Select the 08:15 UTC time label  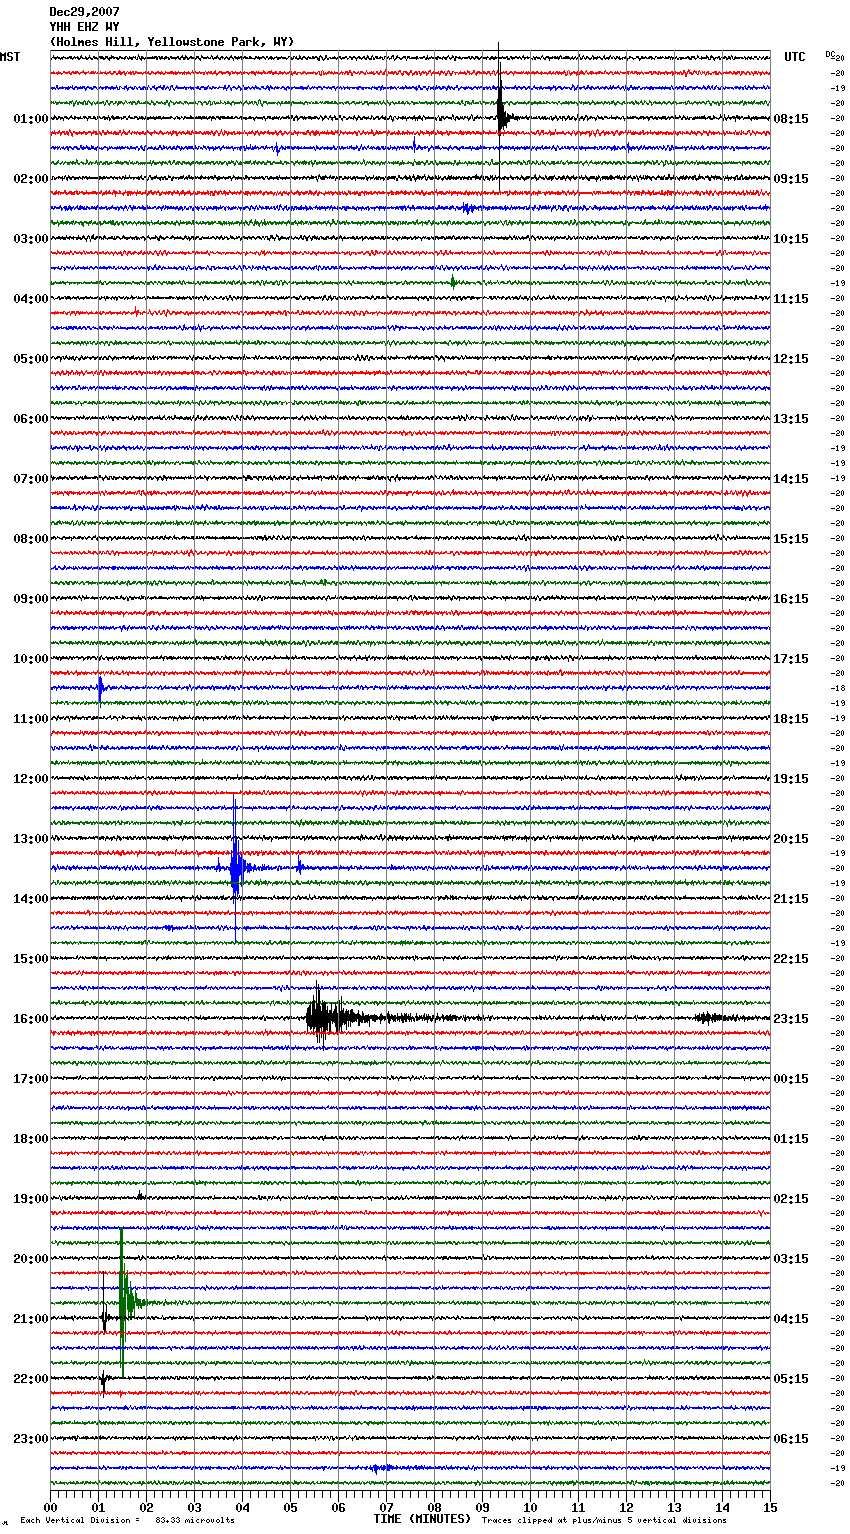[x=791, y=119]
